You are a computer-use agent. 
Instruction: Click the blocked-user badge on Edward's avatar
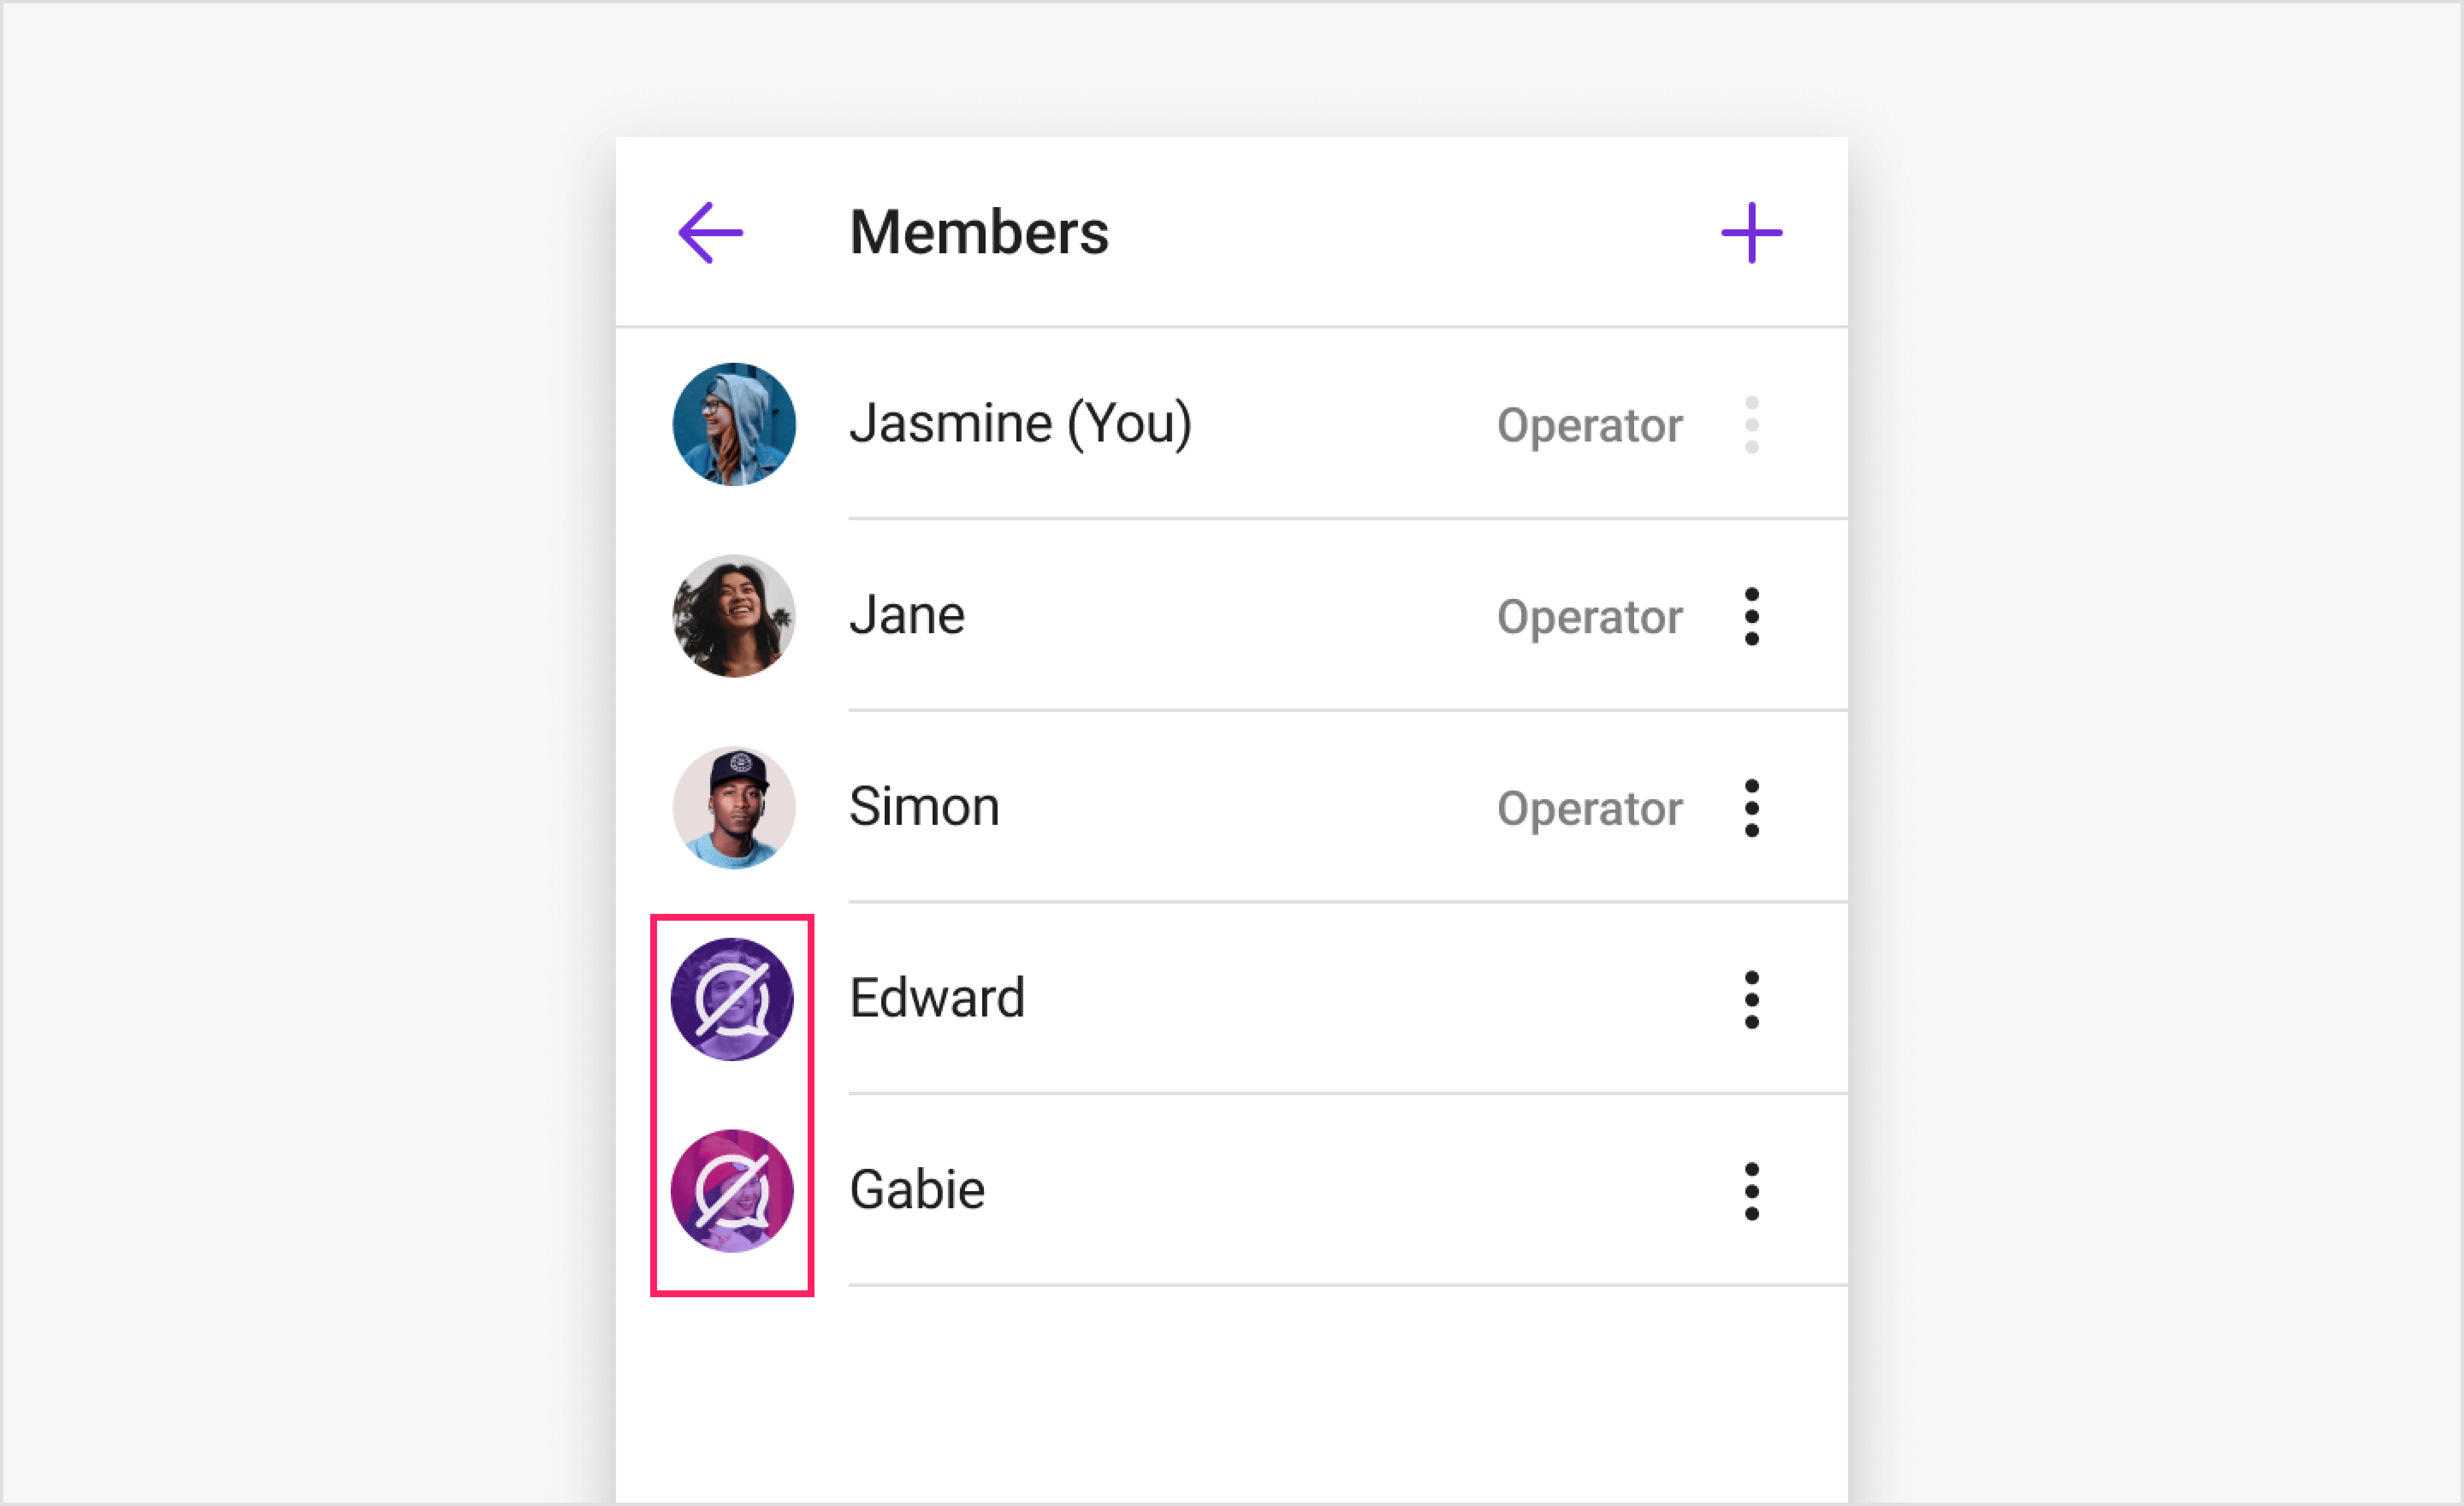(x=733, y=997)
